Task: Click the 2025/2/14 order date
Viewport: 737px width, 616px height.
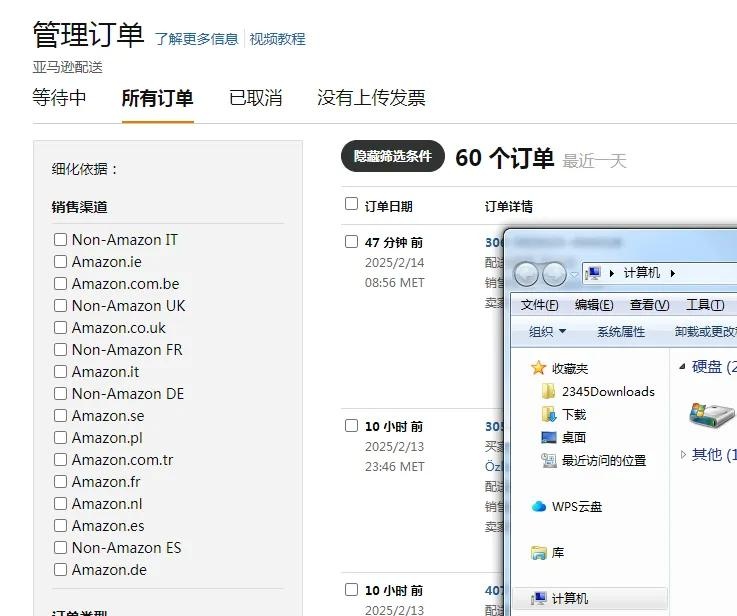Action: pyautogui.click(x=394, y=263)
